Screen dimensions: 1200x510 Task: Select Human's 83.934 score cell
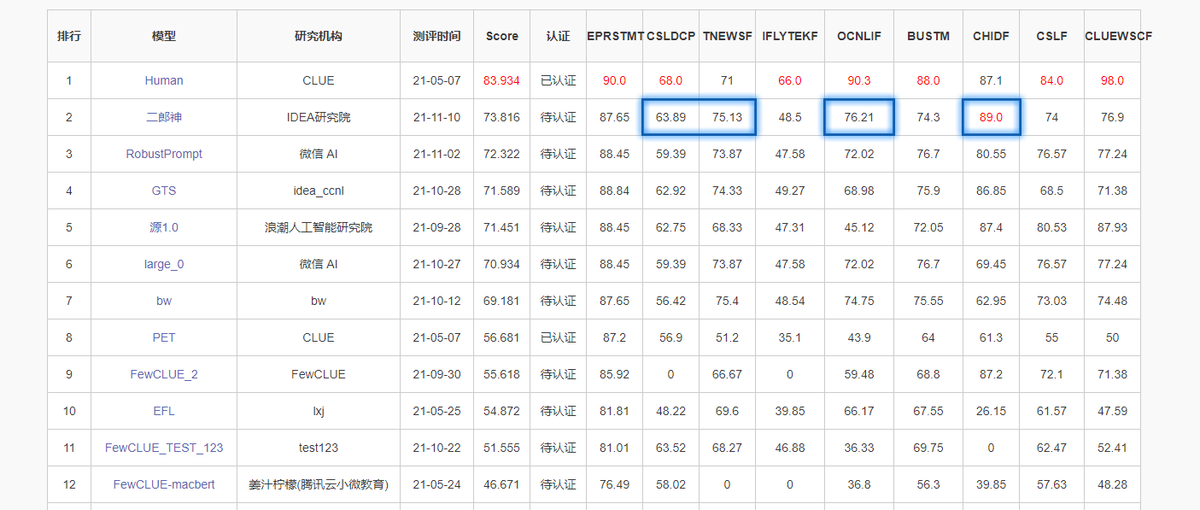(x=502, y=81)
